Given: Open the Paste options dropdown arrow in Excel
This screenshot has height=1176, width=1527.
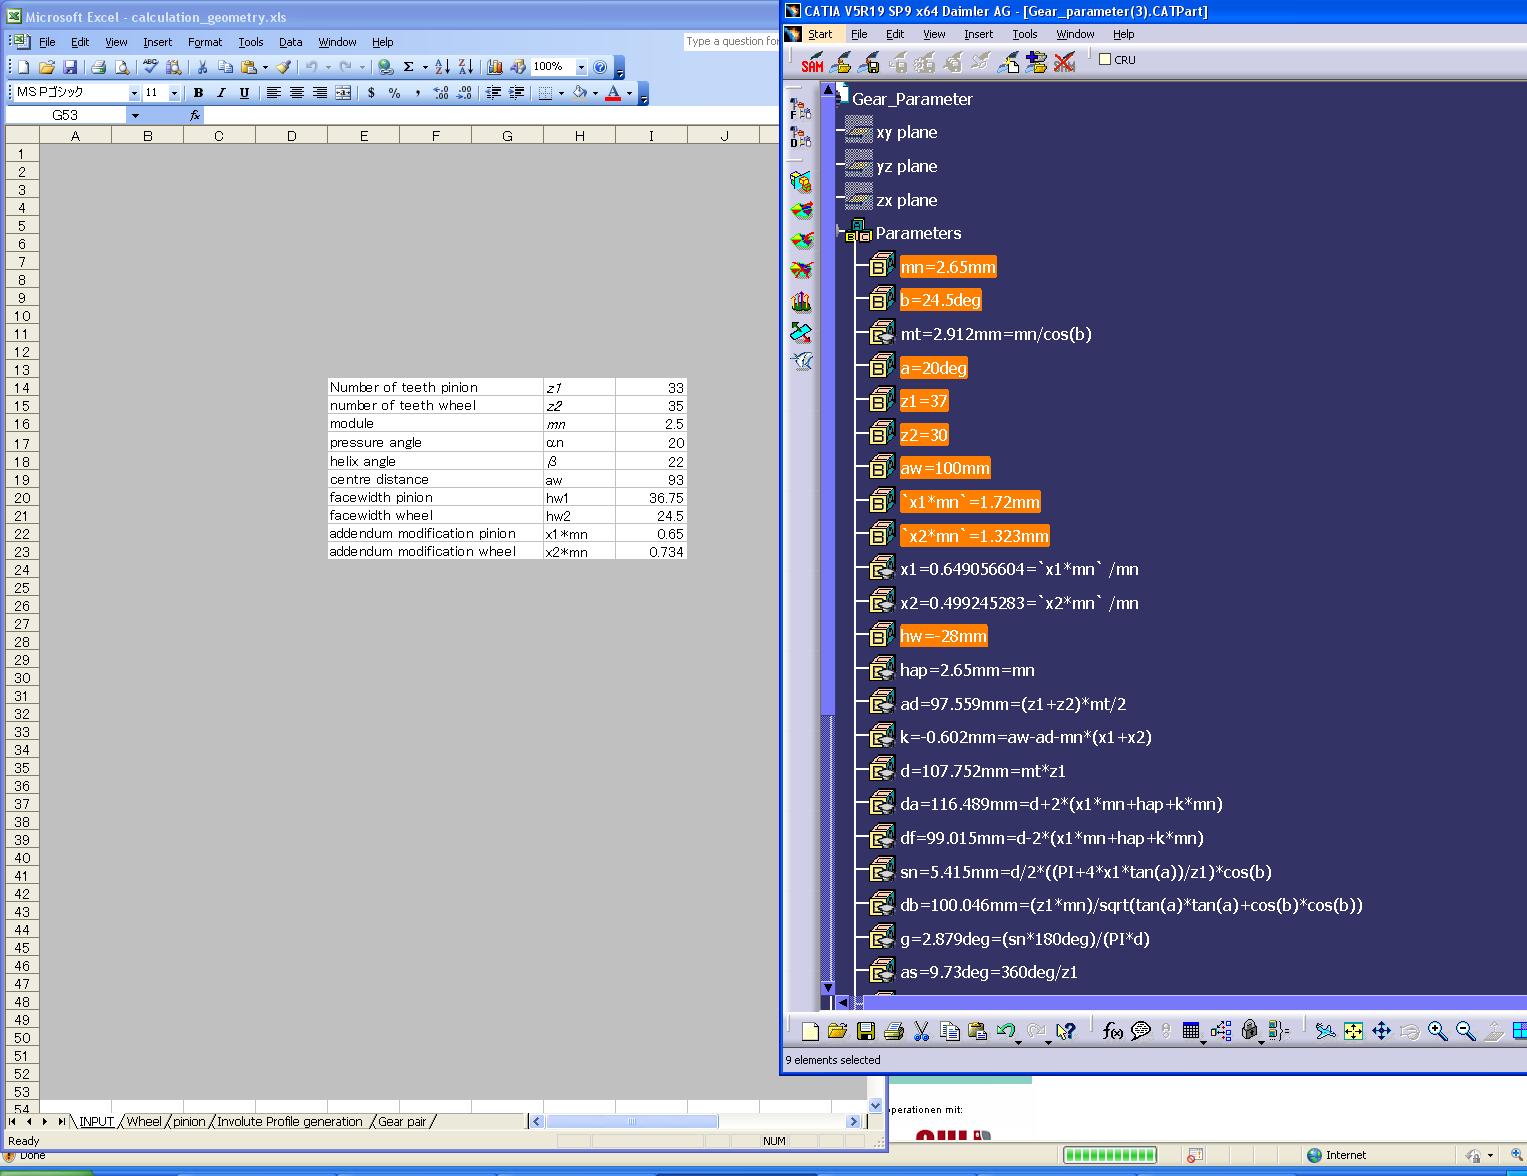Looking at the screenshot, I should (x=265, y=67).
